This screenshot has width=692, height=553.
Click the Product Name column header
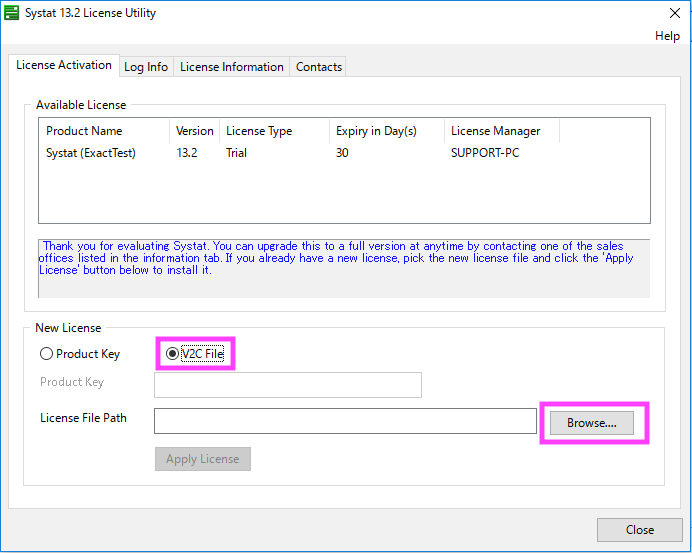[104, 131]
